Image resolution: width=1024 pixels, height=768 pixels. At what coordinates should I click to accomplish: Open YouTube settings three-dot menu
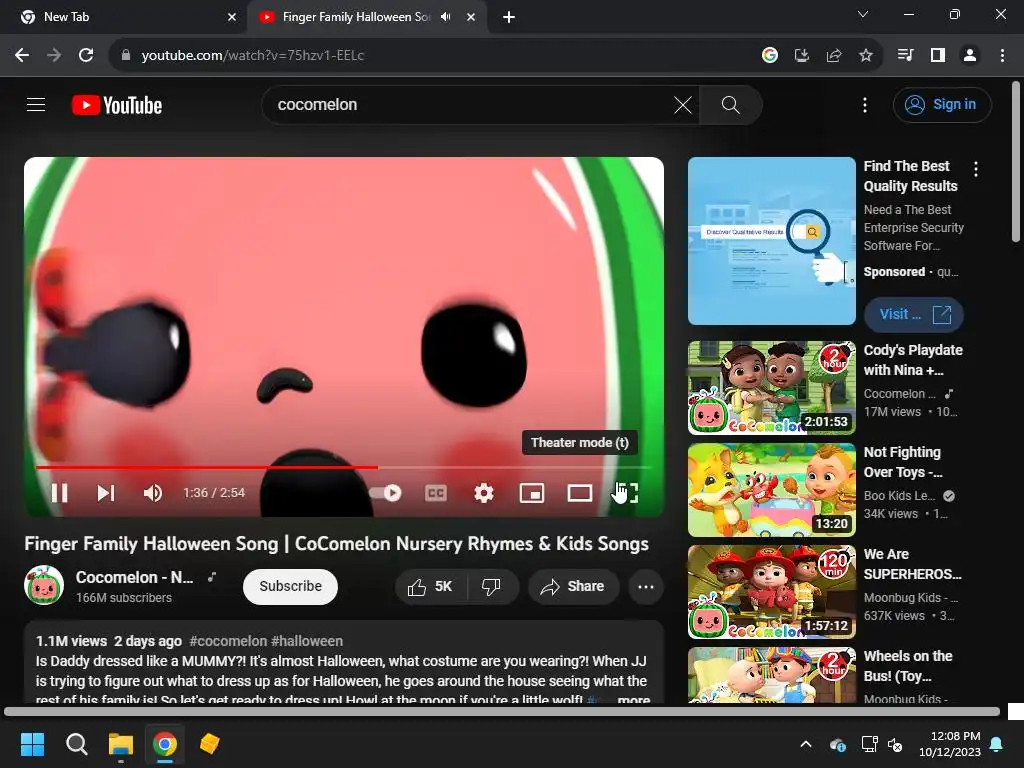pos(865,104)
